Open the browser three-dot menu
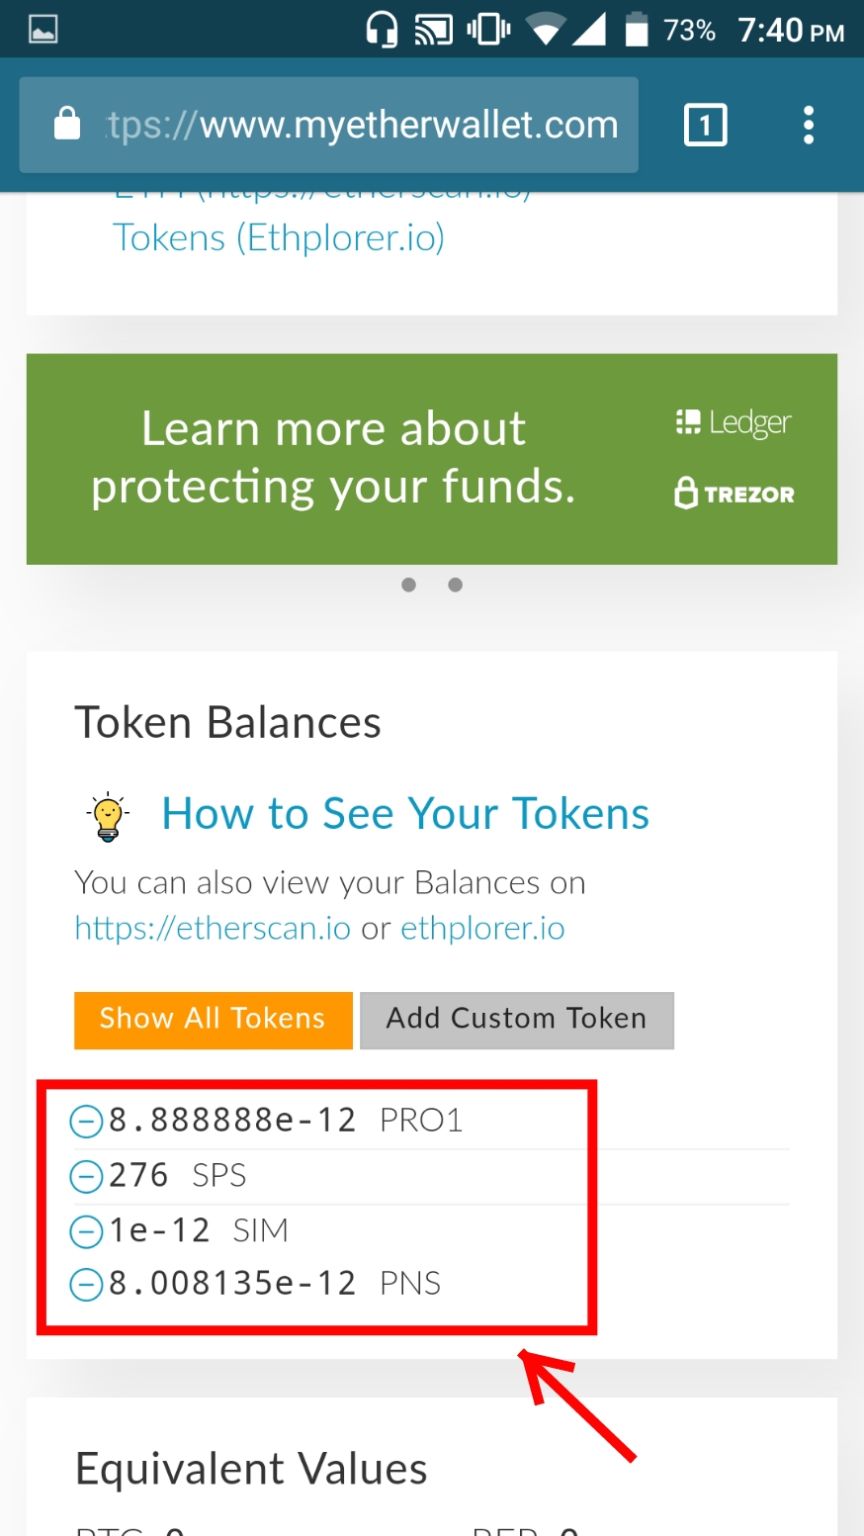The image size is (864, 1536). click(808, 126)
